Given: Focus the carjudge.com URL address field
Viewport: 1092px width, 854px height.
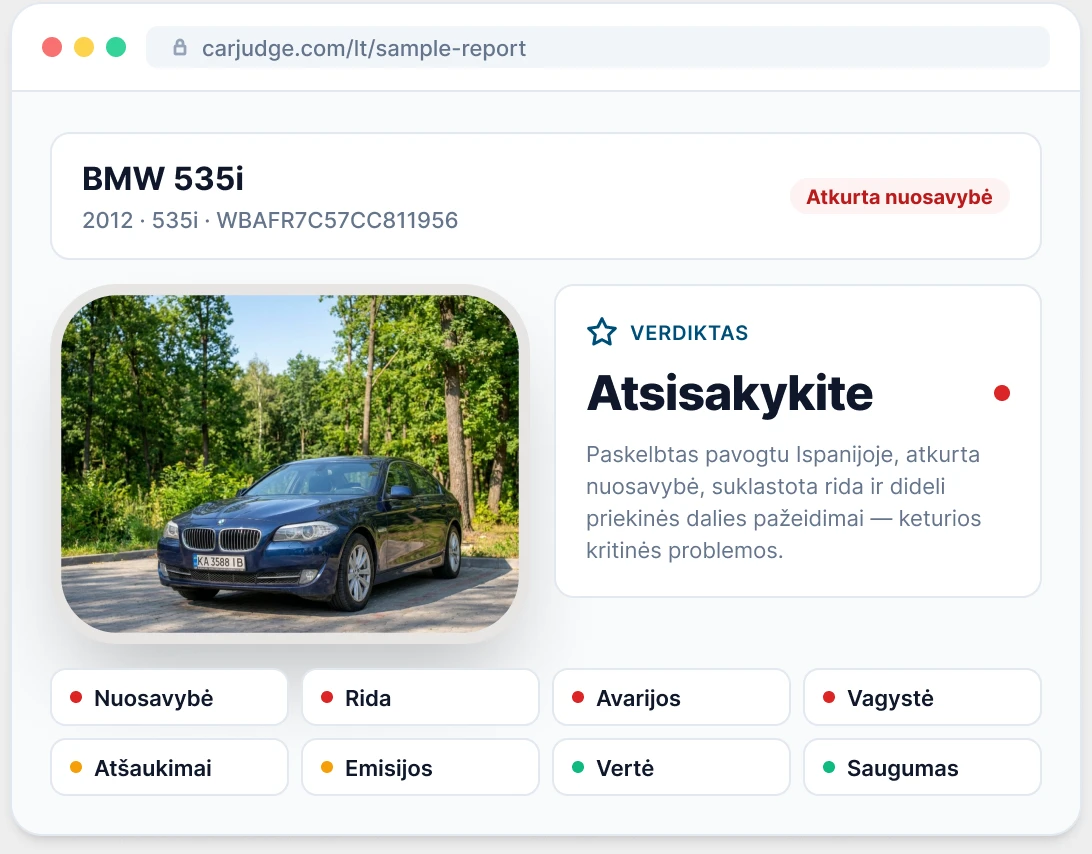Looking at the screenshot, I should pos(598,47).
